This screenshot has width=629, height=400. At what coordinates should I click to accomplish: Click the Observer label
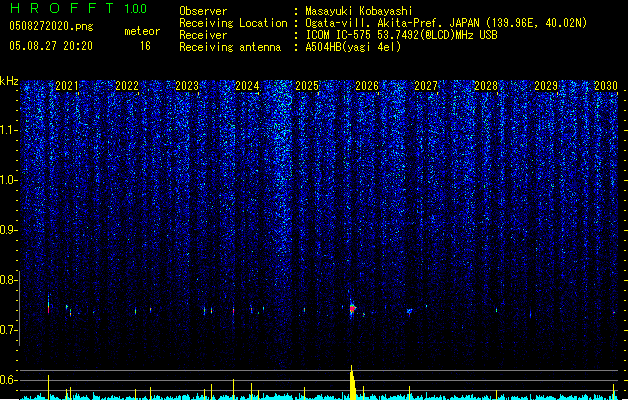203,11
